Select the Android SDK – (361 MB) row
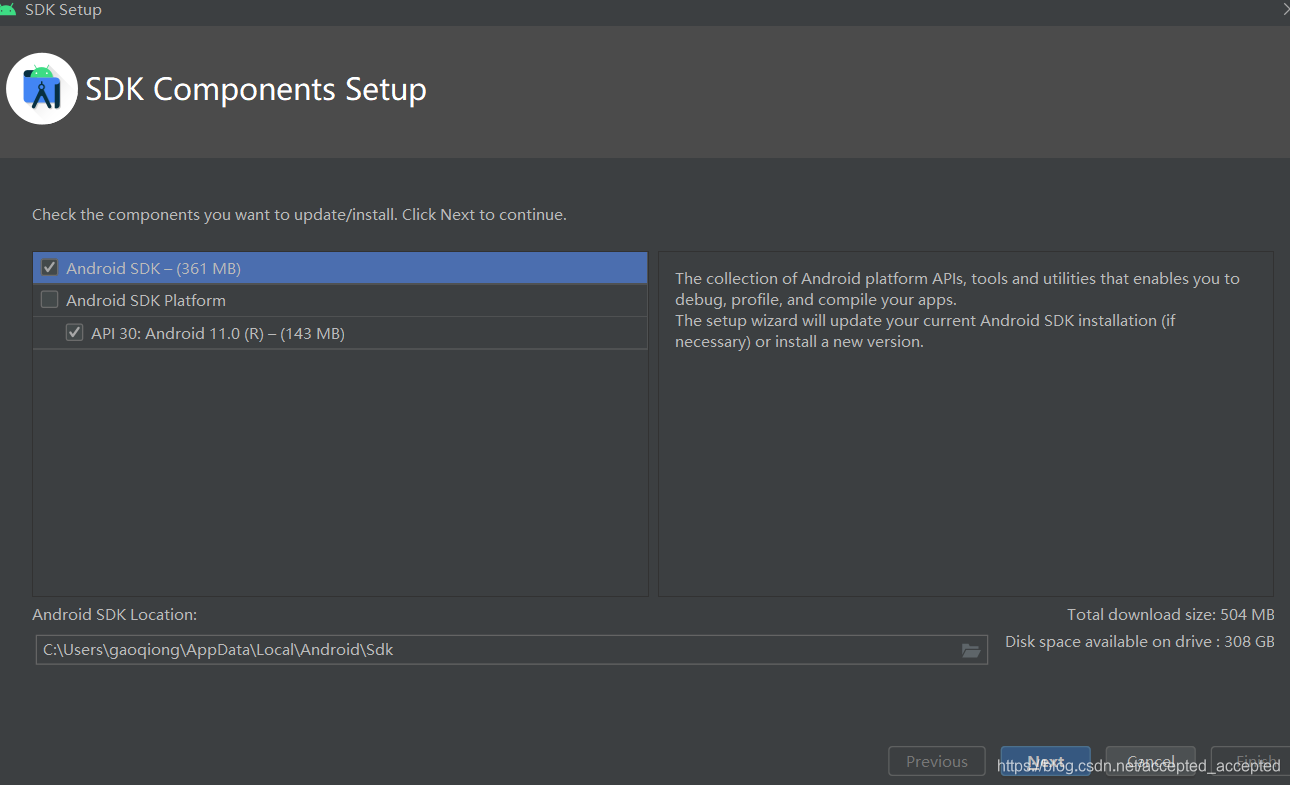 340,268
